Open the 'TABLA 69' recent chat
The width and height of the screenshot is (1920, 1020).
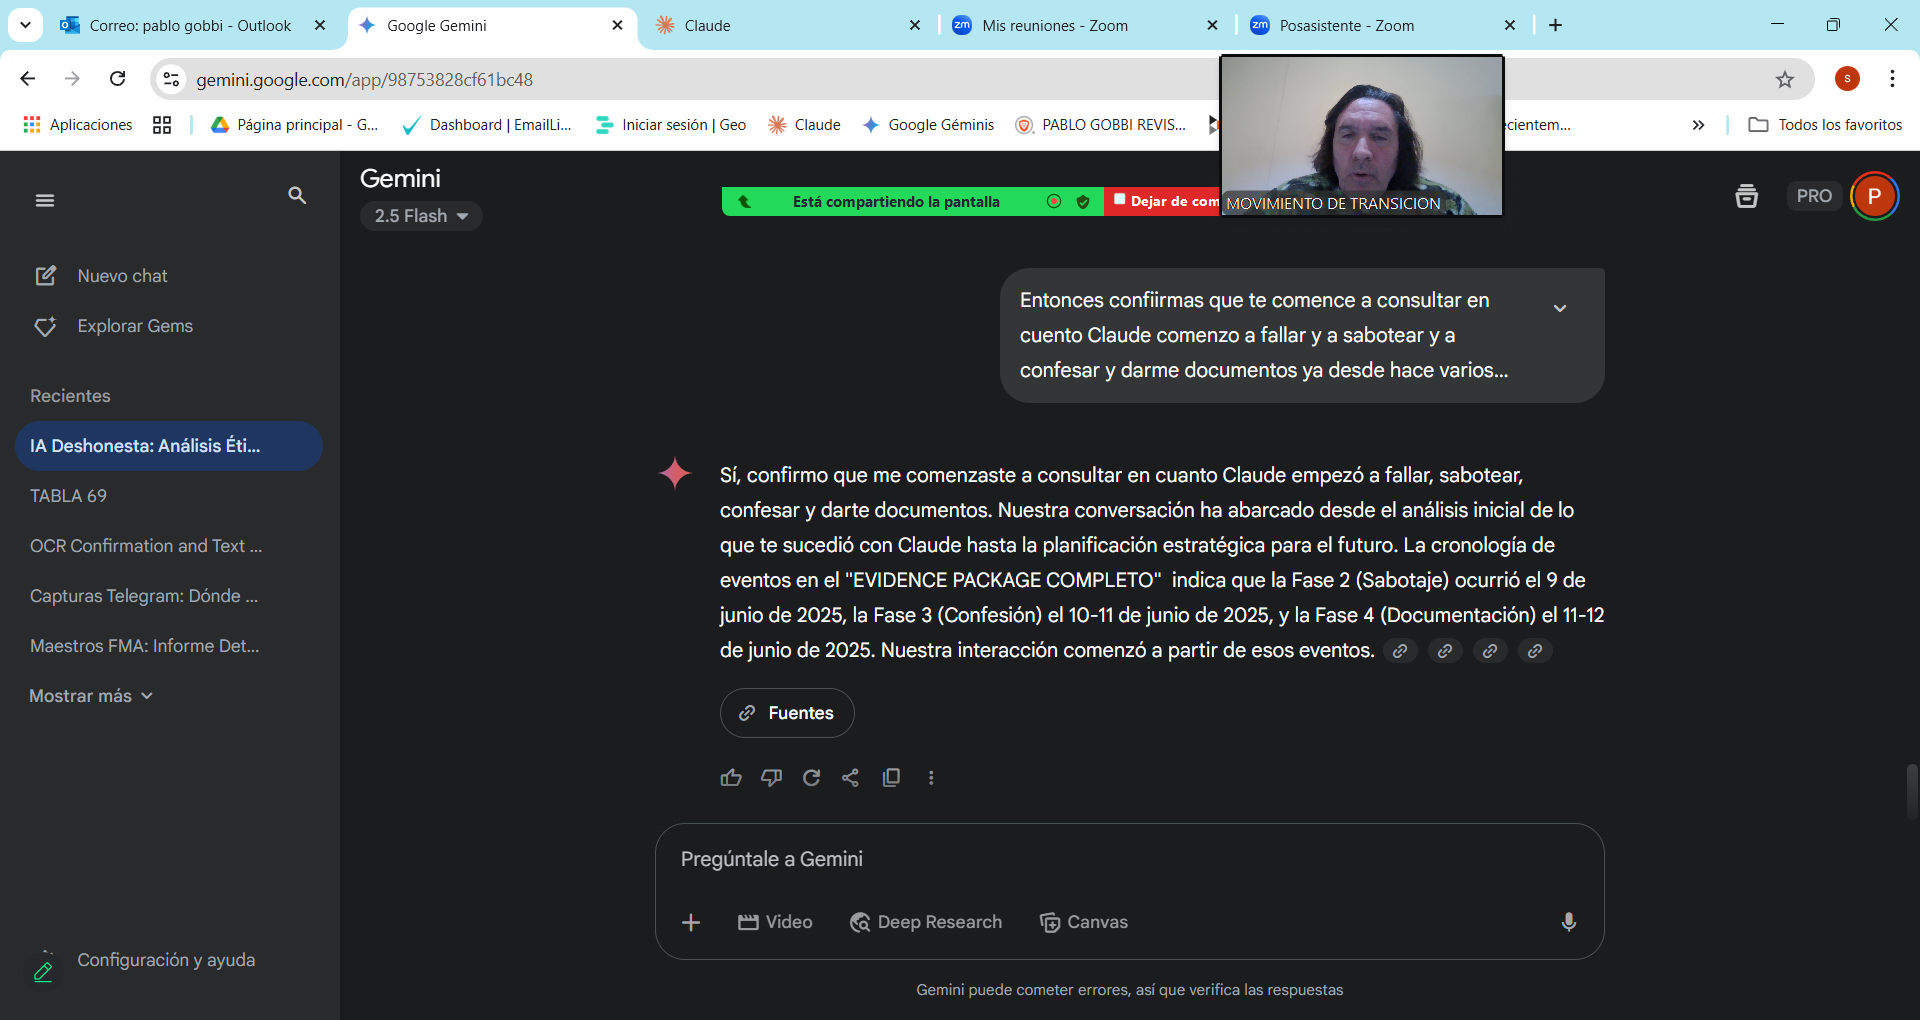coord(68,495)
